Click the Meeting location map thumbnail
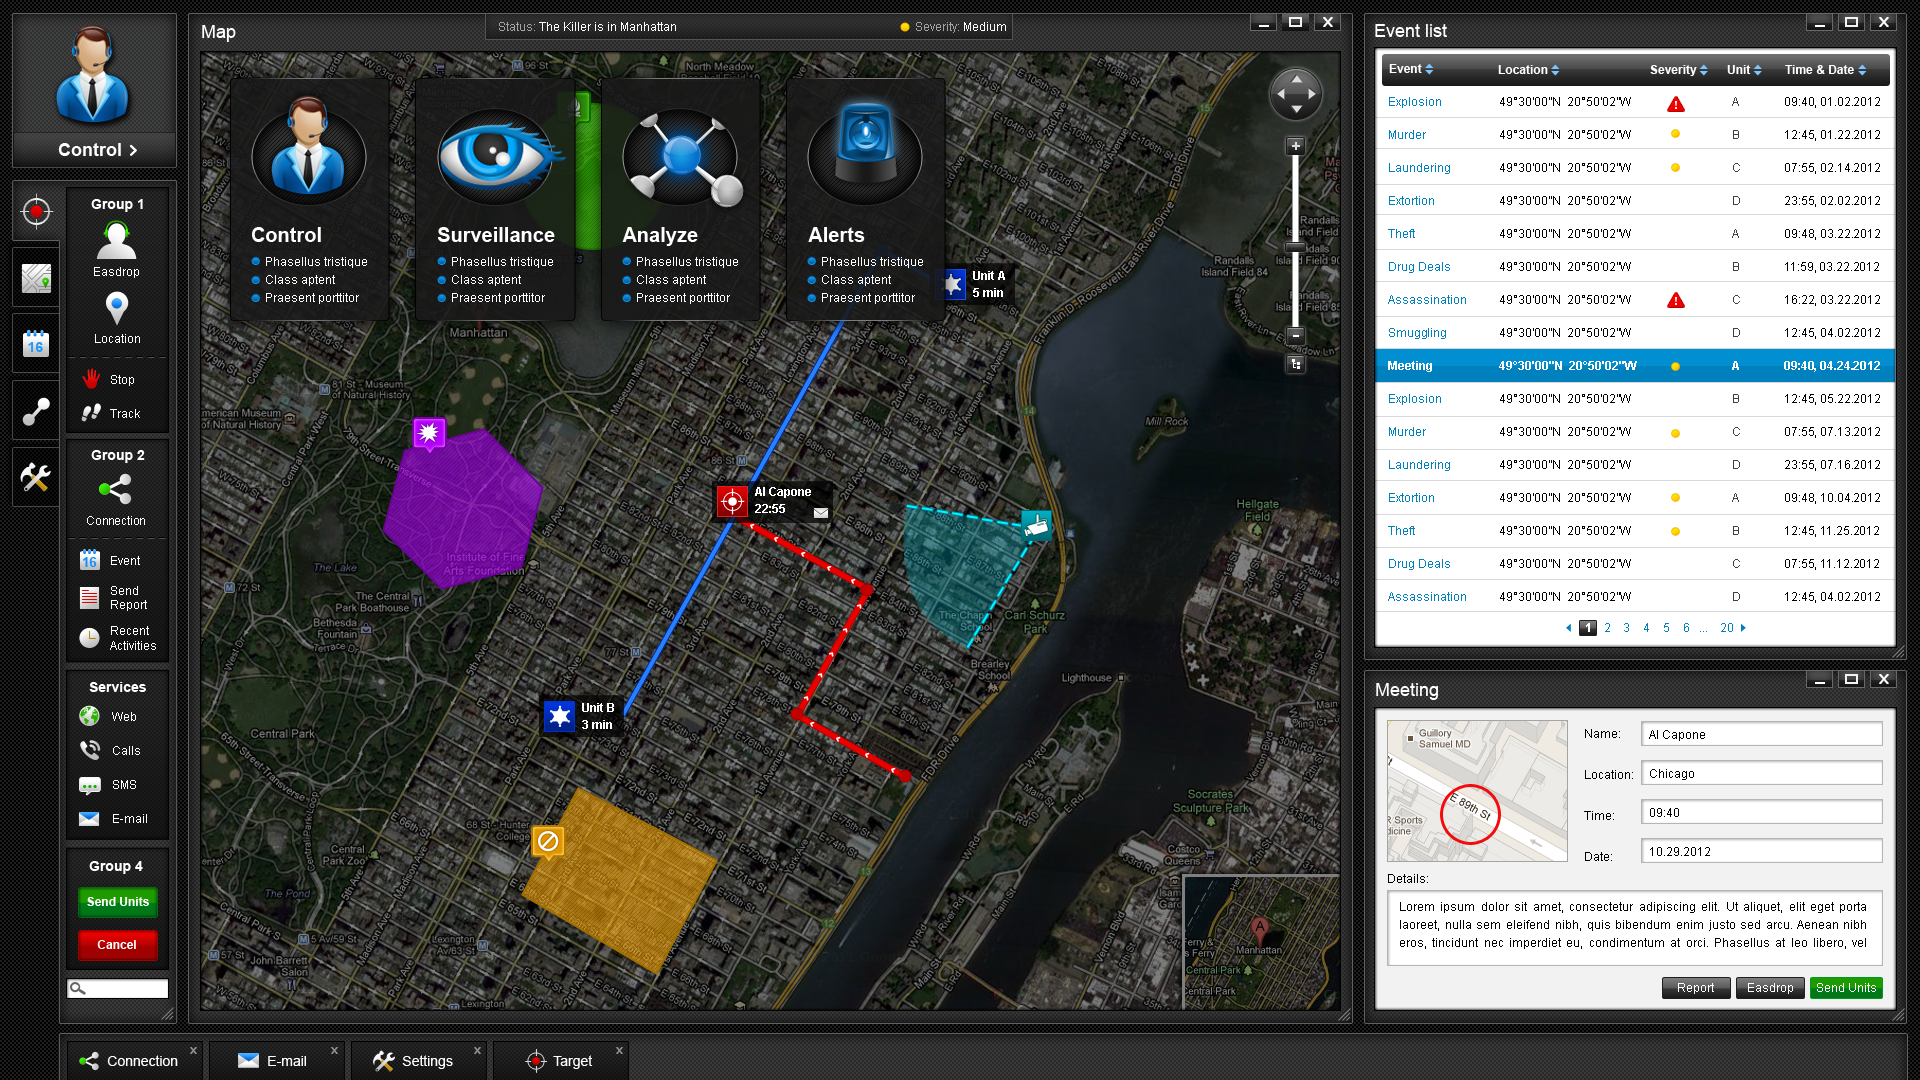 pos(1477,791)
